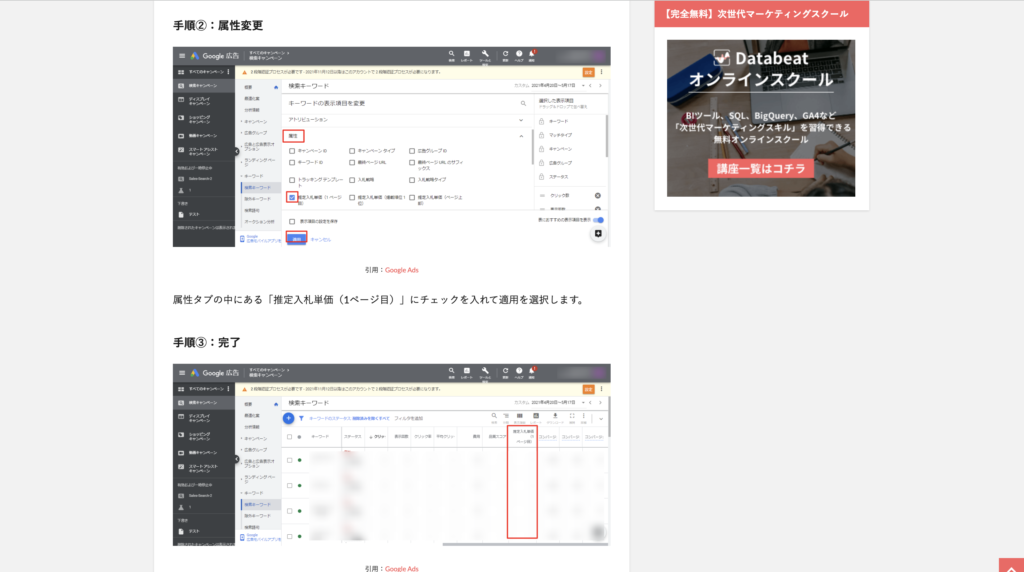Check the 表示項目の設定を保存 checkbox

[292, 221]
